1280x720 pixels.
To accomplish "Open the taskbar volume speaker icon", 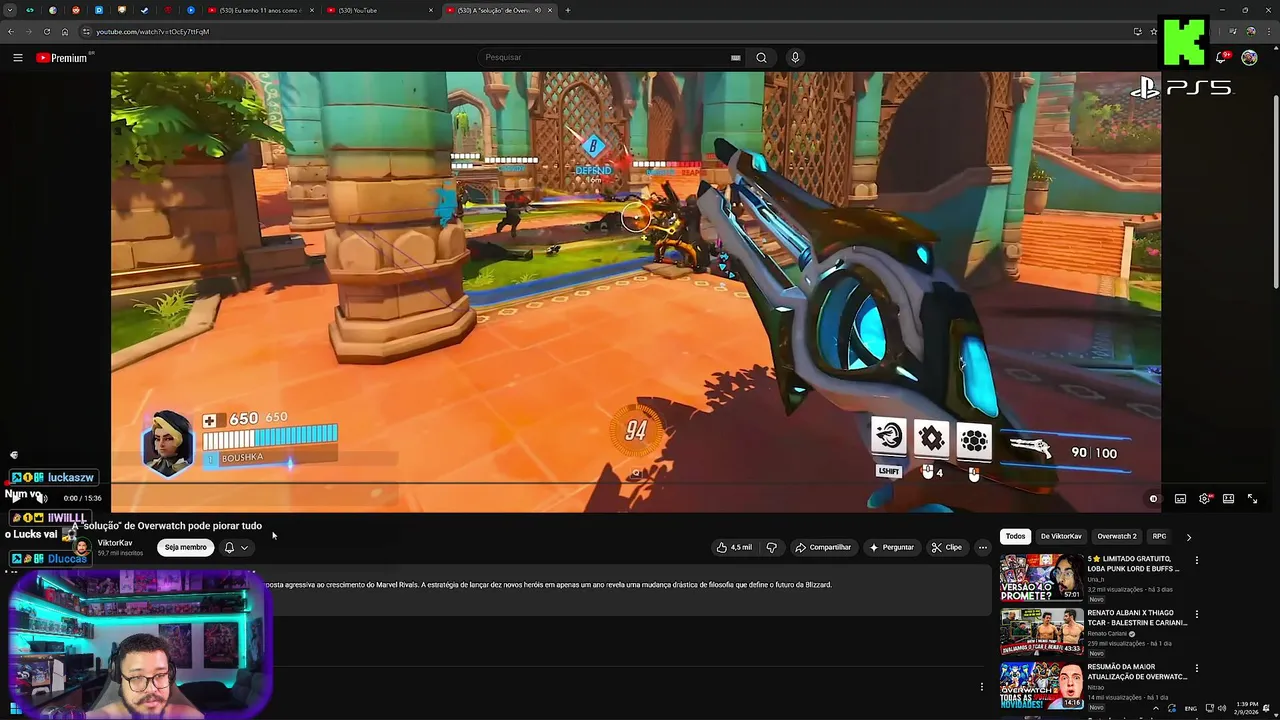I will pos(1222,708).
